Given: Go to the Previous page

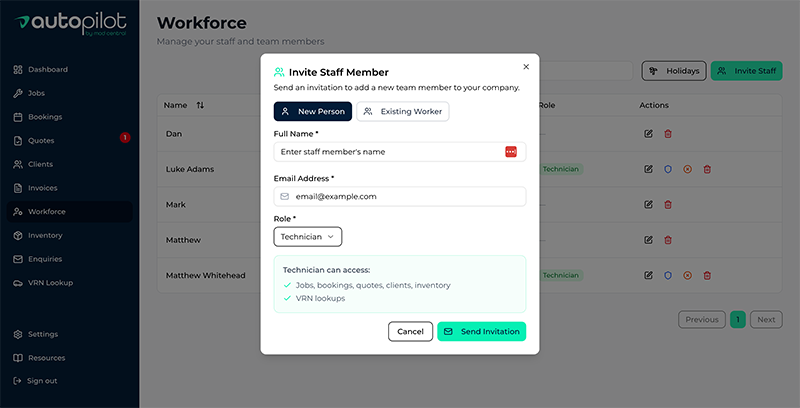Looking at the screenshot, I should click(x=702, y=320).
